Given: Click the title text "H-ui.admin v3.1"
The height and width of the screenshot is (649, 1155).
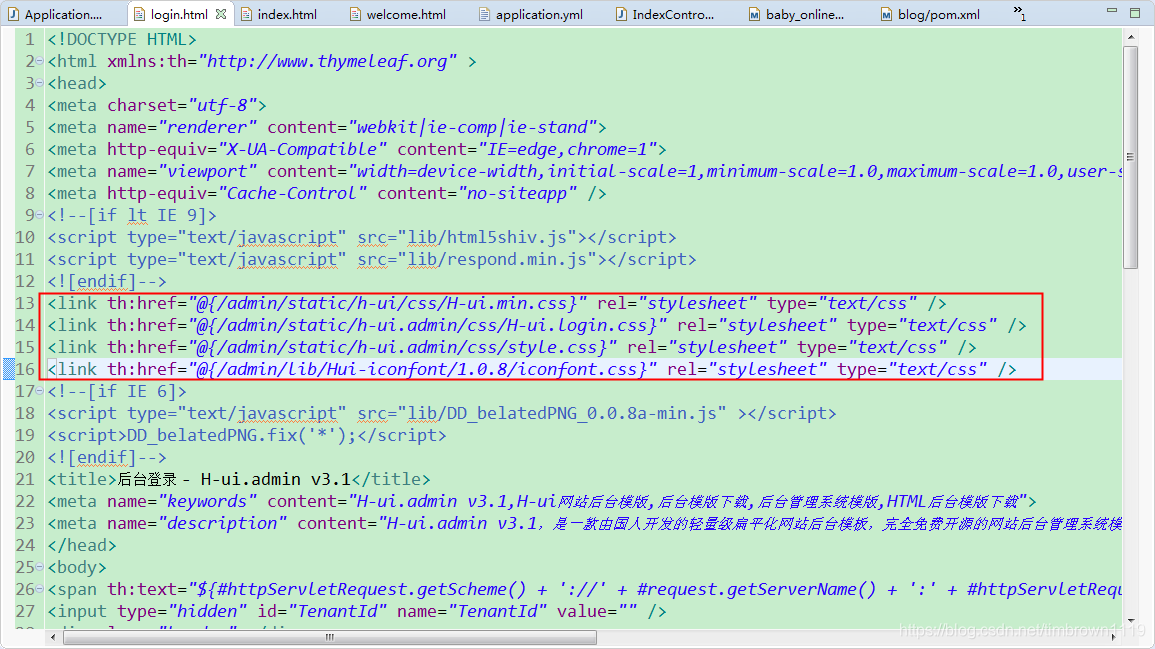Looking at the screenshot, I should click(x=275, y=480).
